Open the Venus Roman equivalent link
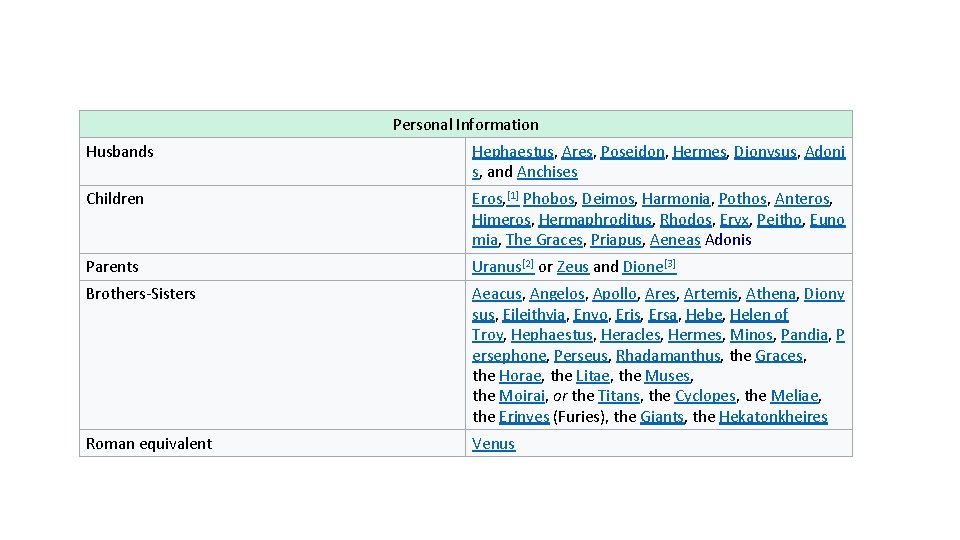 493,444
